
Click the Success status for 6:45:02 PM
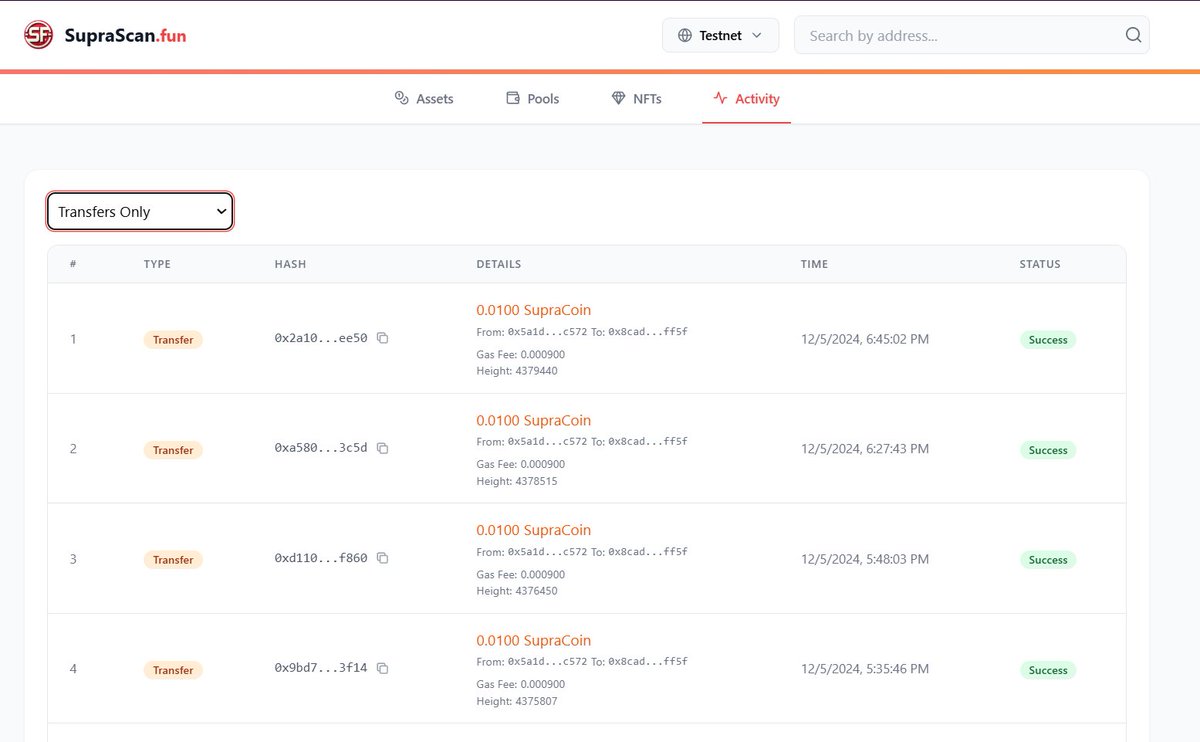(1048, 340)
